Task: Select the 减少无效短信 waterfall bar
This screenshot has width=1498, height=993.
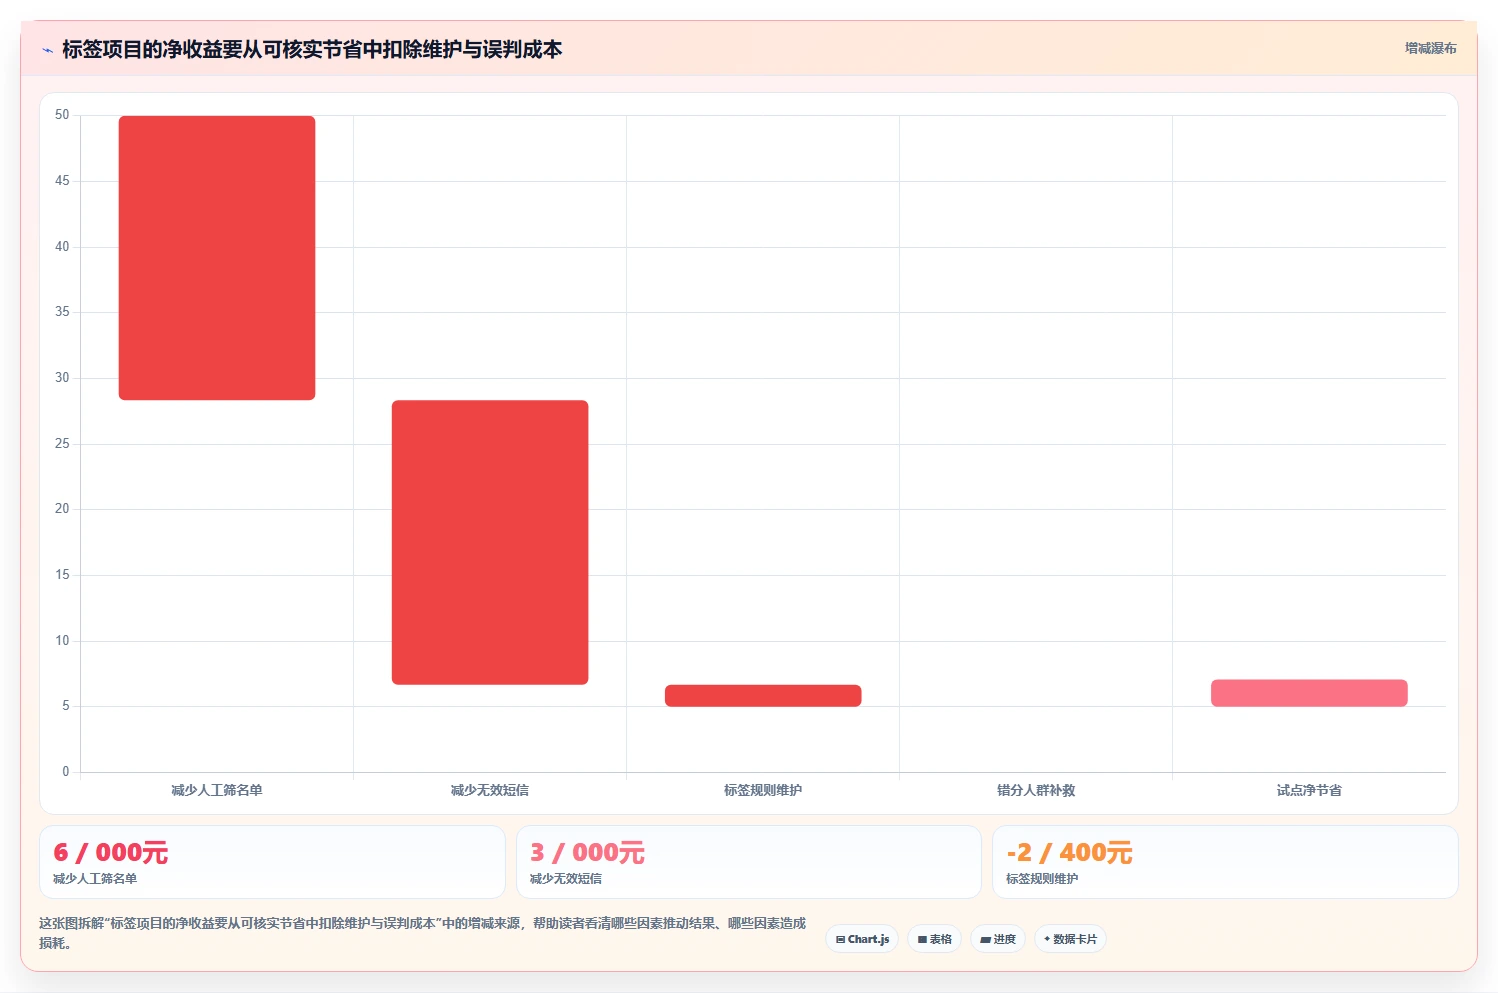Action: pyautogui.click(x=490, y=542)
